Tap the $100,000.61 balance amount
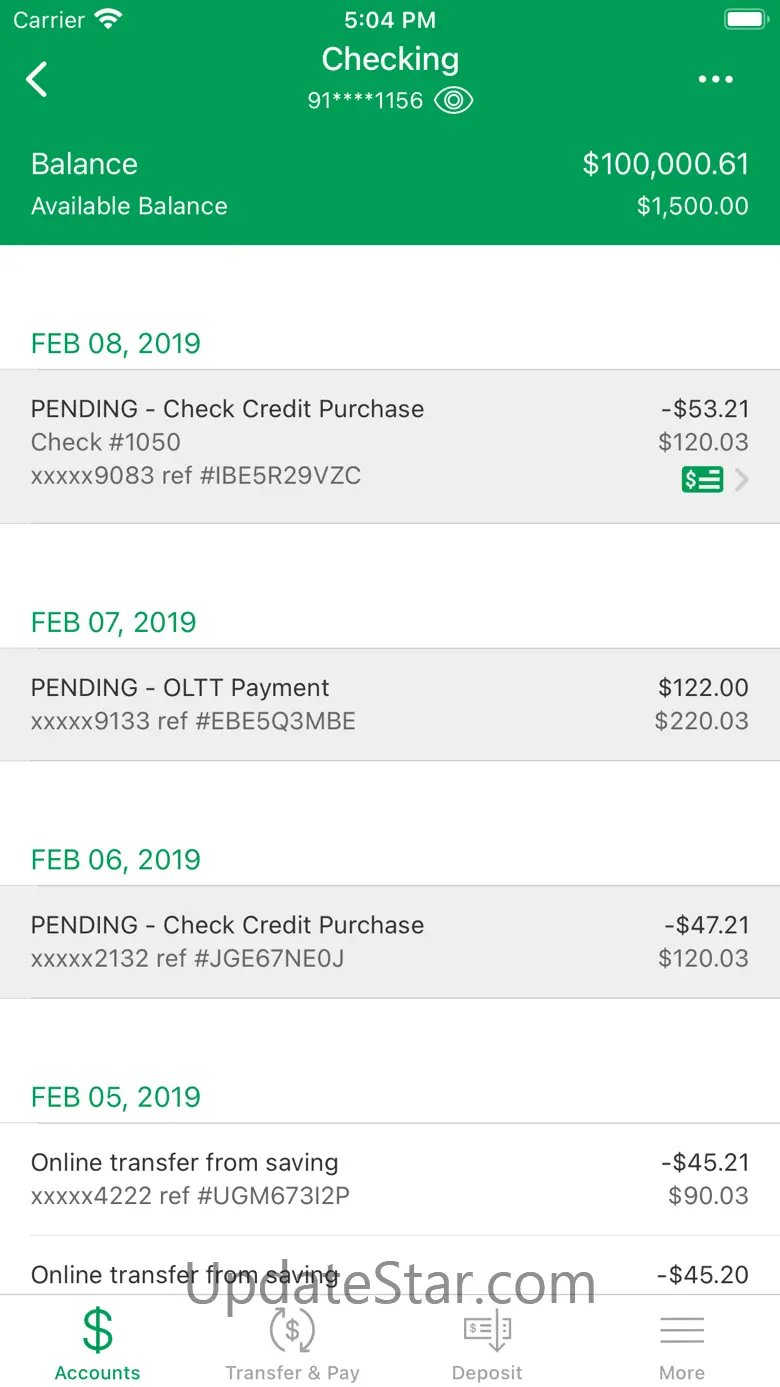The width and height of the screenshot is (780, 1387). coord(665,164)
